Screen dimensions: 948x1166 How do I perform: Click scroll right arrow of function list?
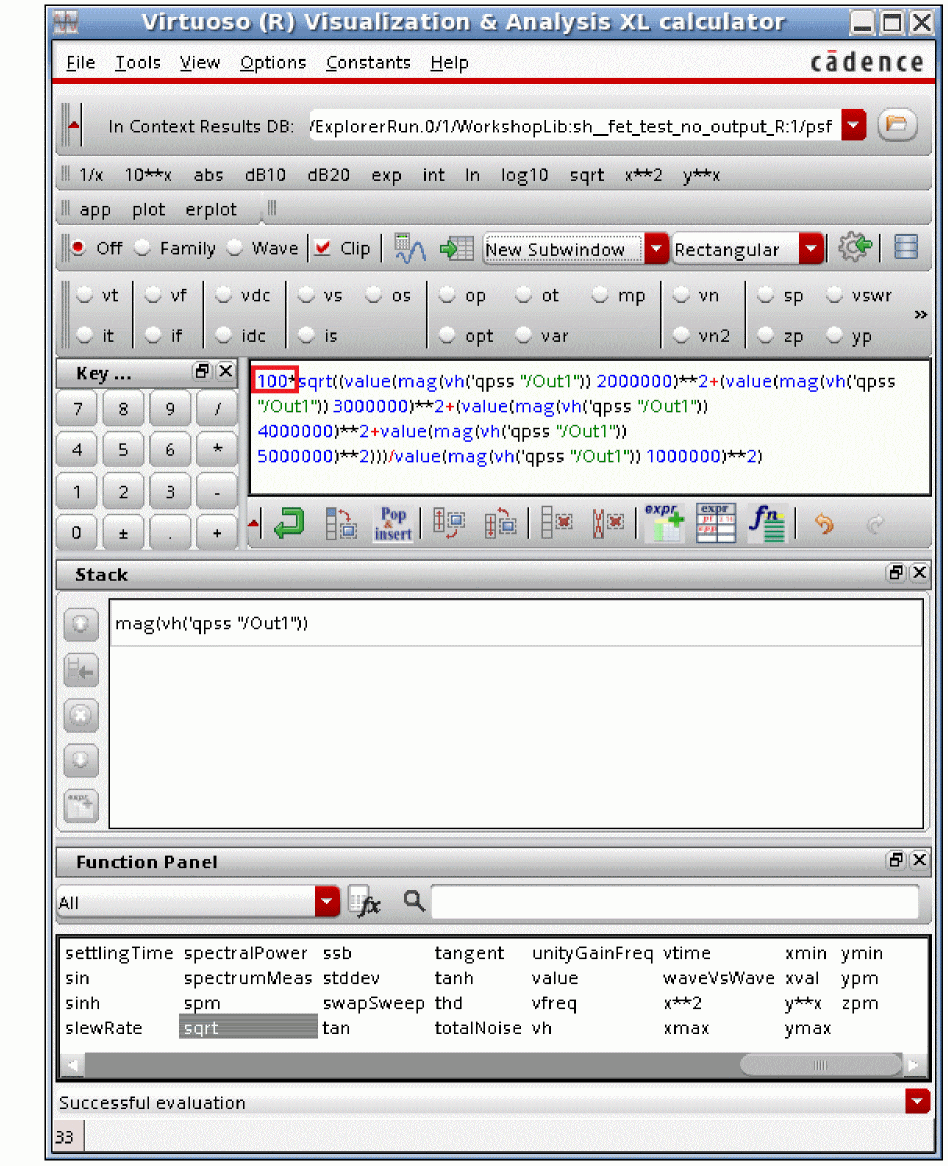[x=914, y=1065]
